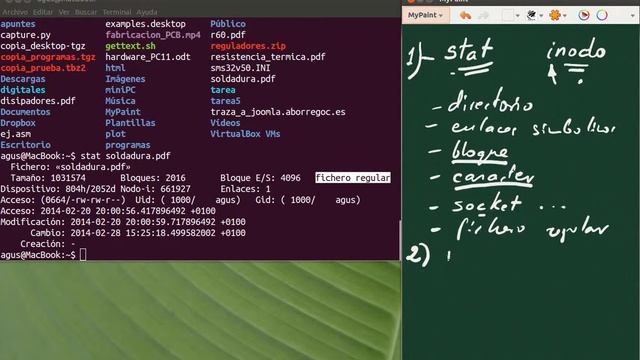640x360 pixels.
Task: Click 'copia_prueba.tbz2' in the listing
Action: pos(43,68)
